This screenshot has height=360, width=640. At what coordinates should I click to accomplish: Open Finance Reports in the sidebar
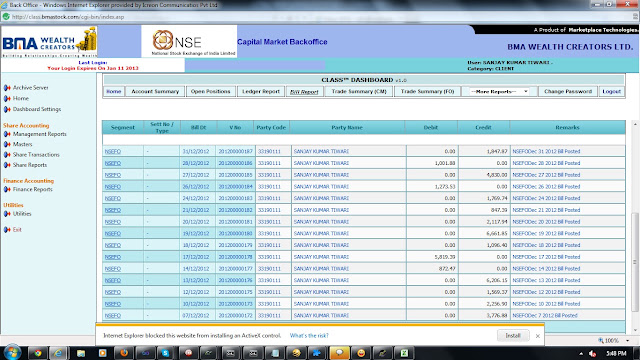click(x=33, y=189)
